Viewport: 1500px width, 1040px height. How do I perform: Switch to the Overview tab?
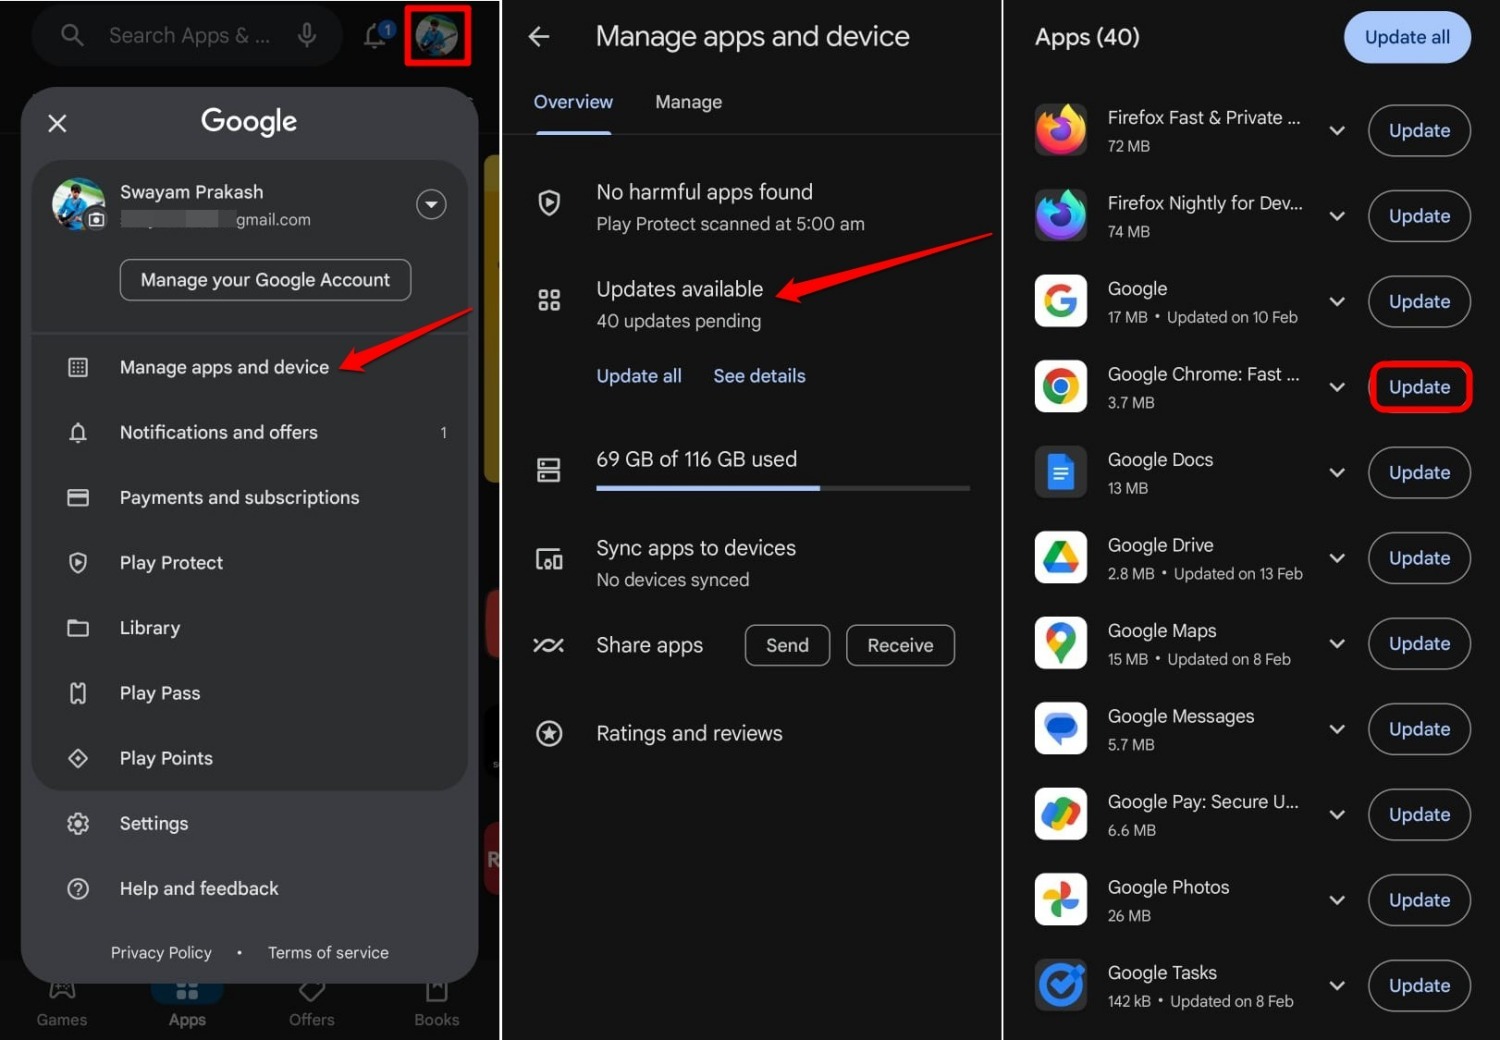coord(573,102)
